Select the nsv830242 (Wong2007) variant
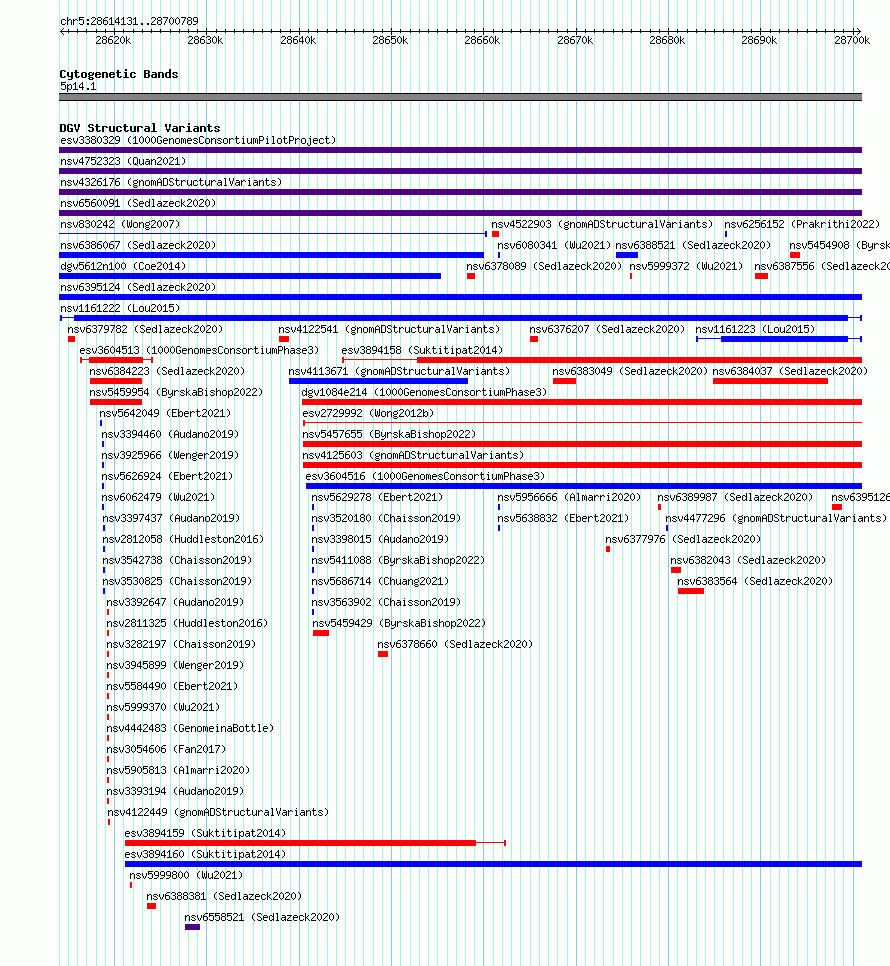 (120, 224)
